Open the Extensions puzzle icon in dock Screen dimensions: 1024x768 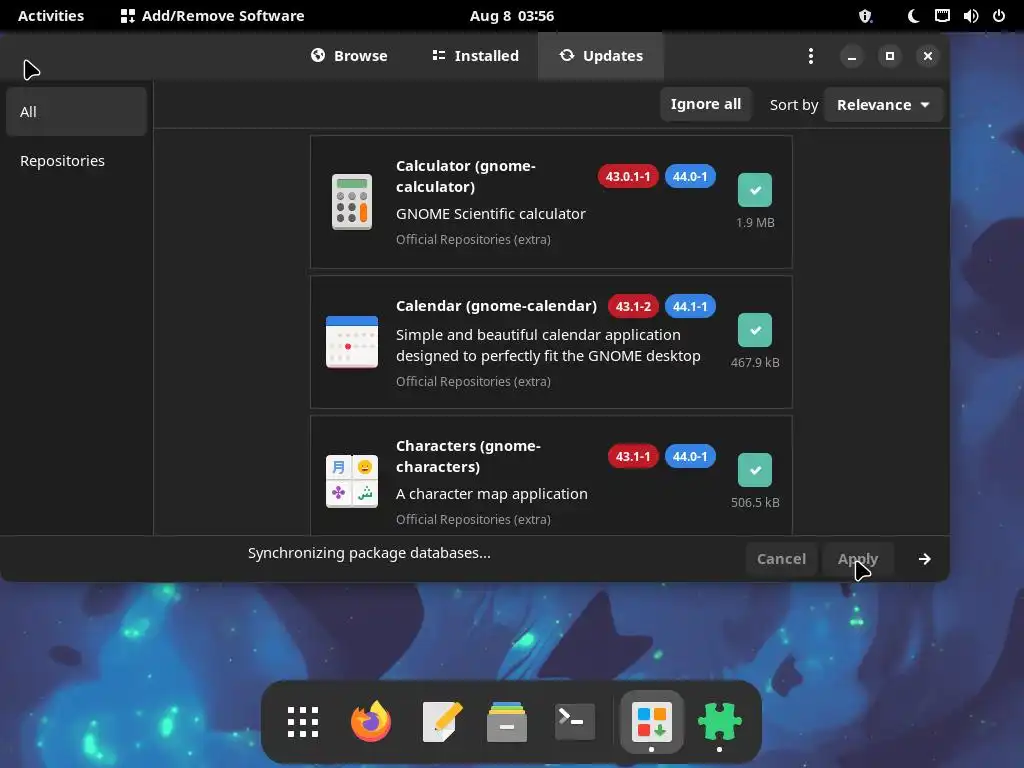pos(720,722)
